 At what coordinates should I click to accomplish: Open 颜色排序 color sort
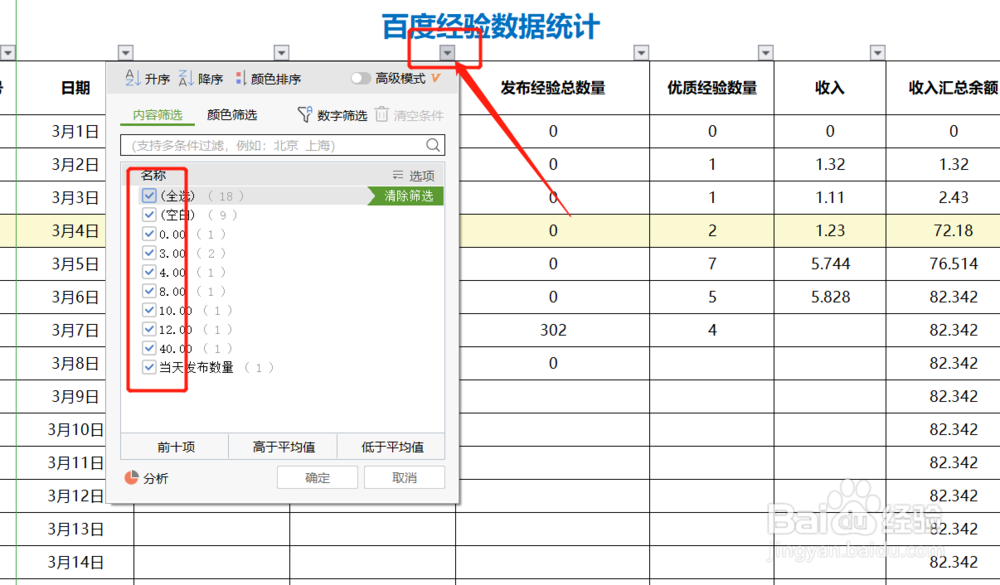[268, 78]
